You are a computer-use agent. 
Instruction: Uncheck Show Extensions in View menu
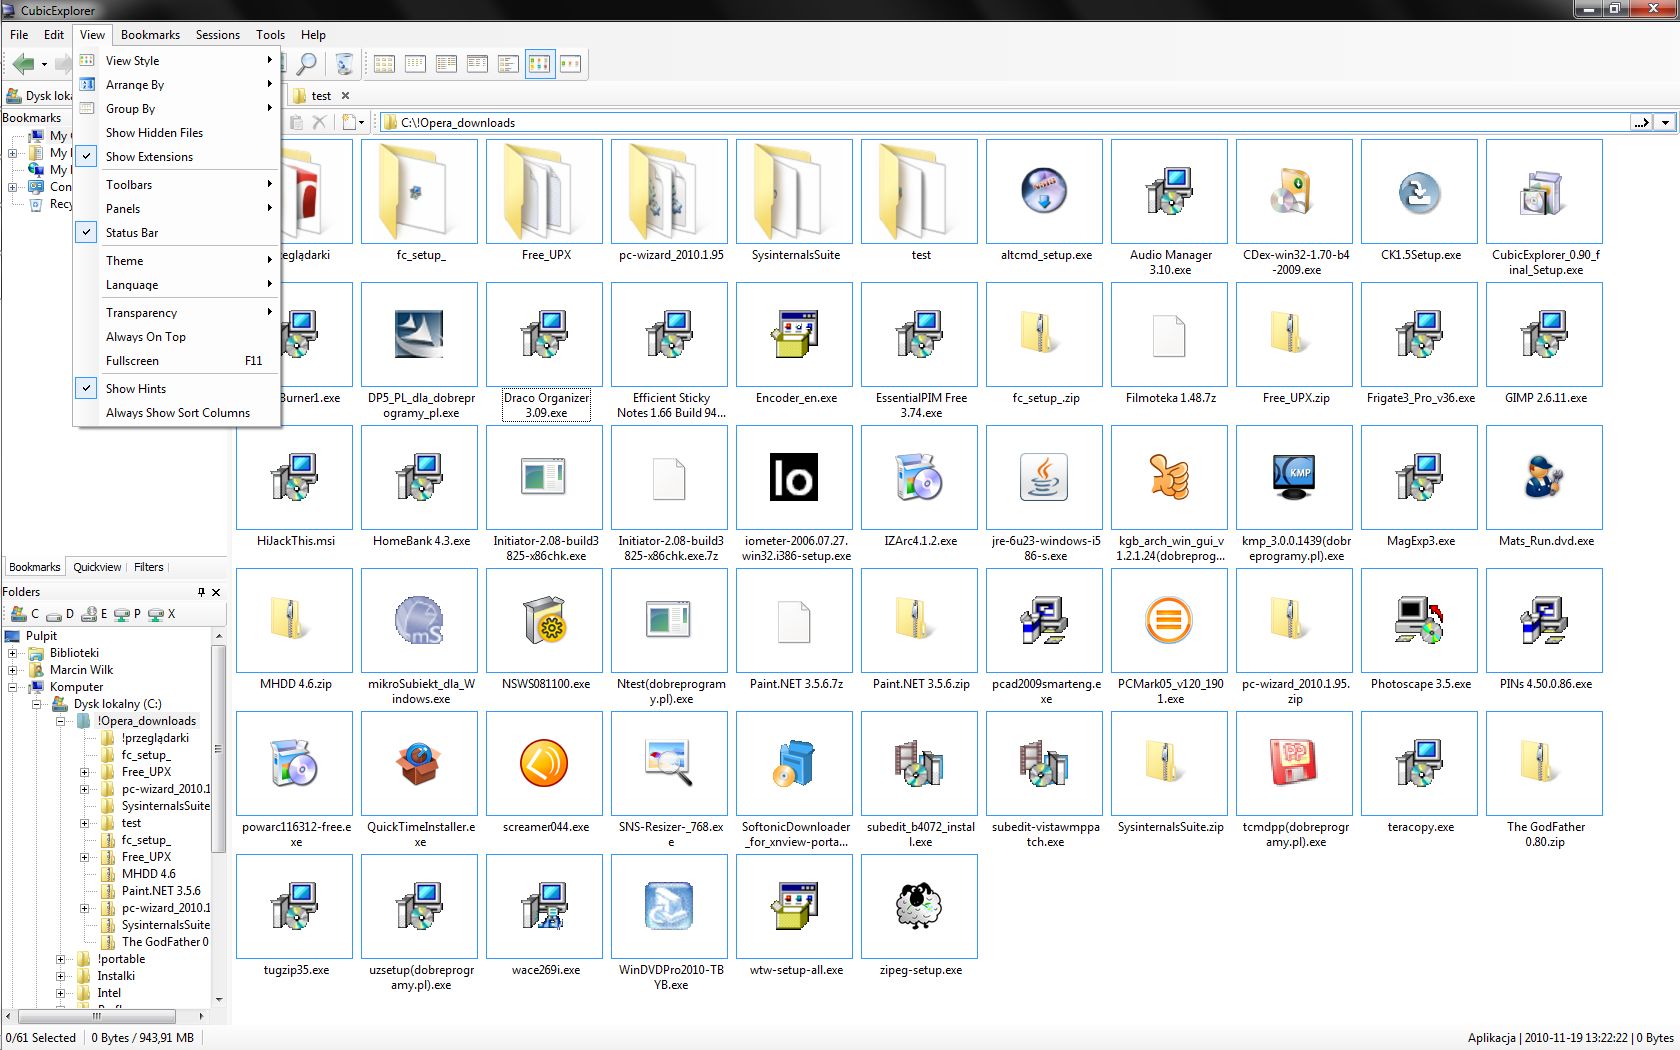(x=176, y=157)
